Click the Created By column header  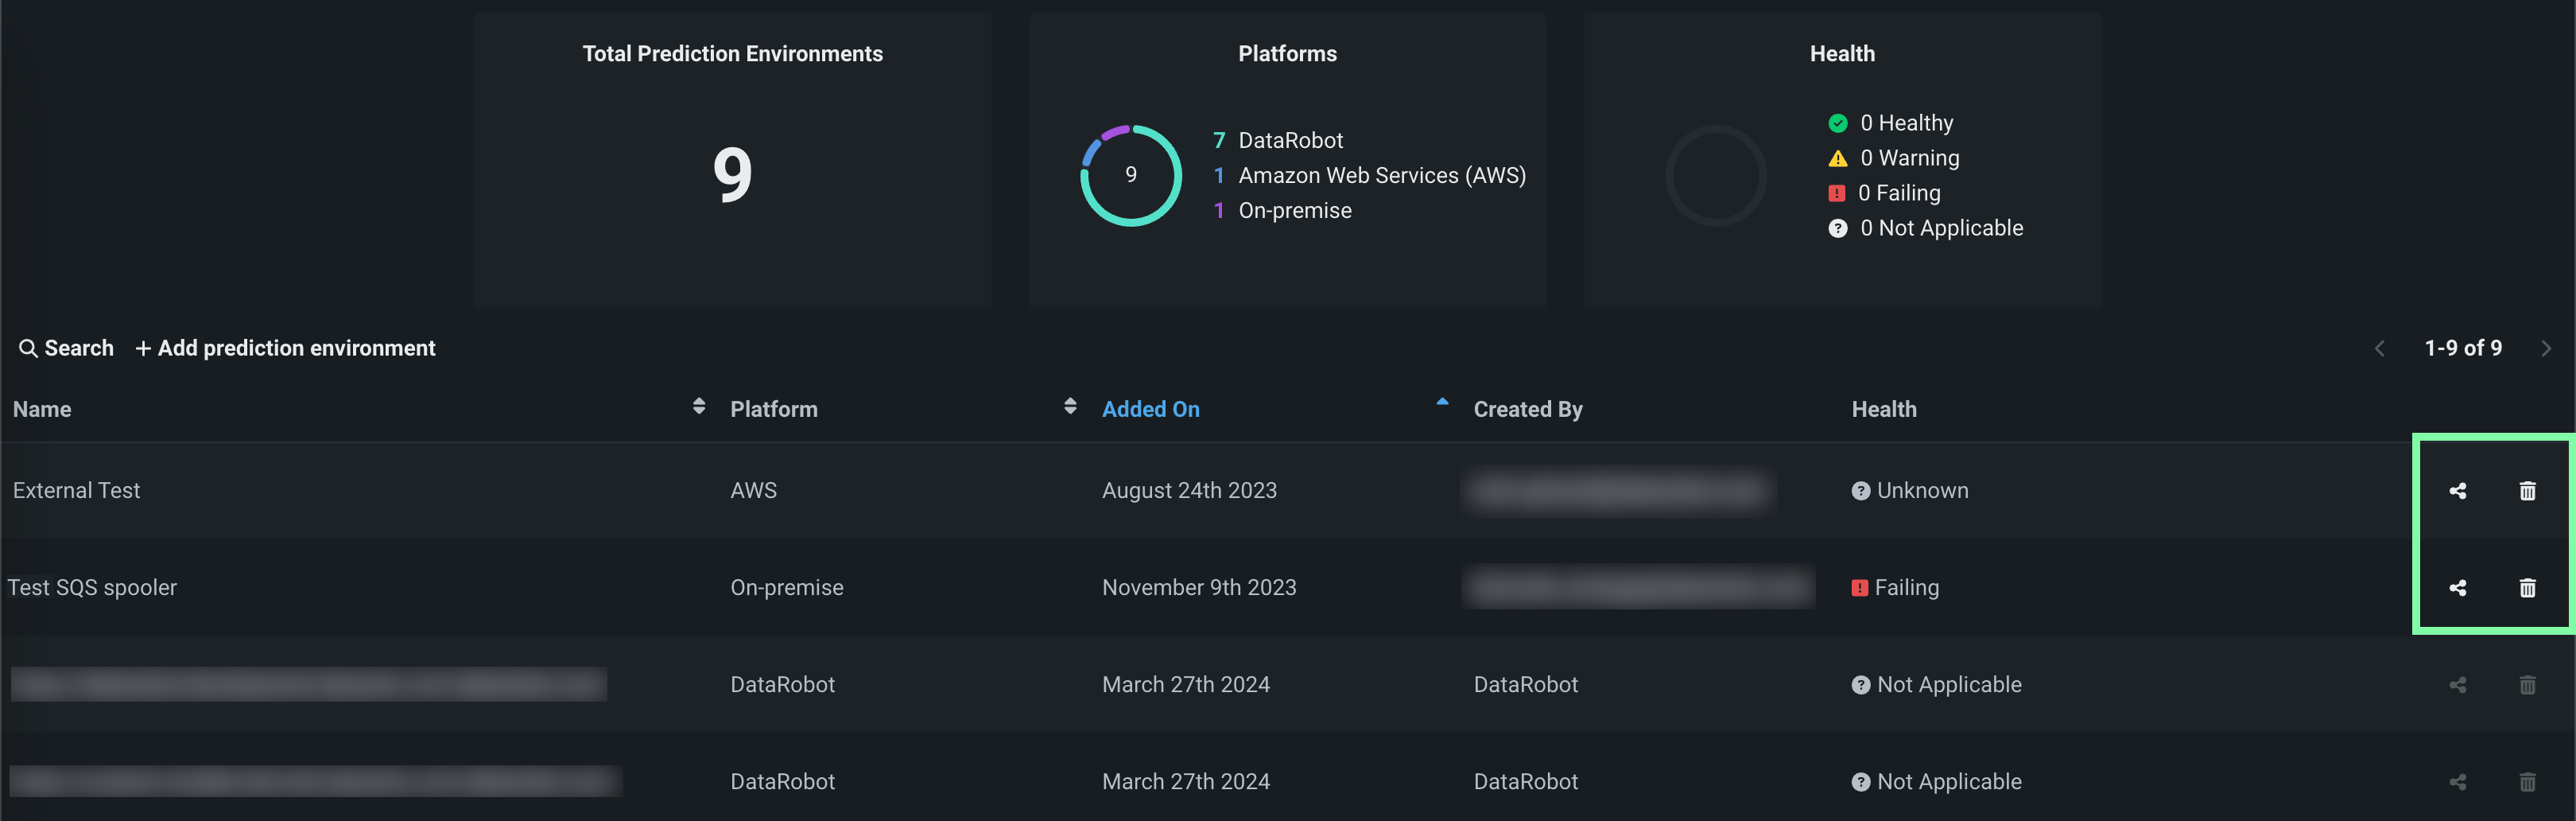[1527, 409]
